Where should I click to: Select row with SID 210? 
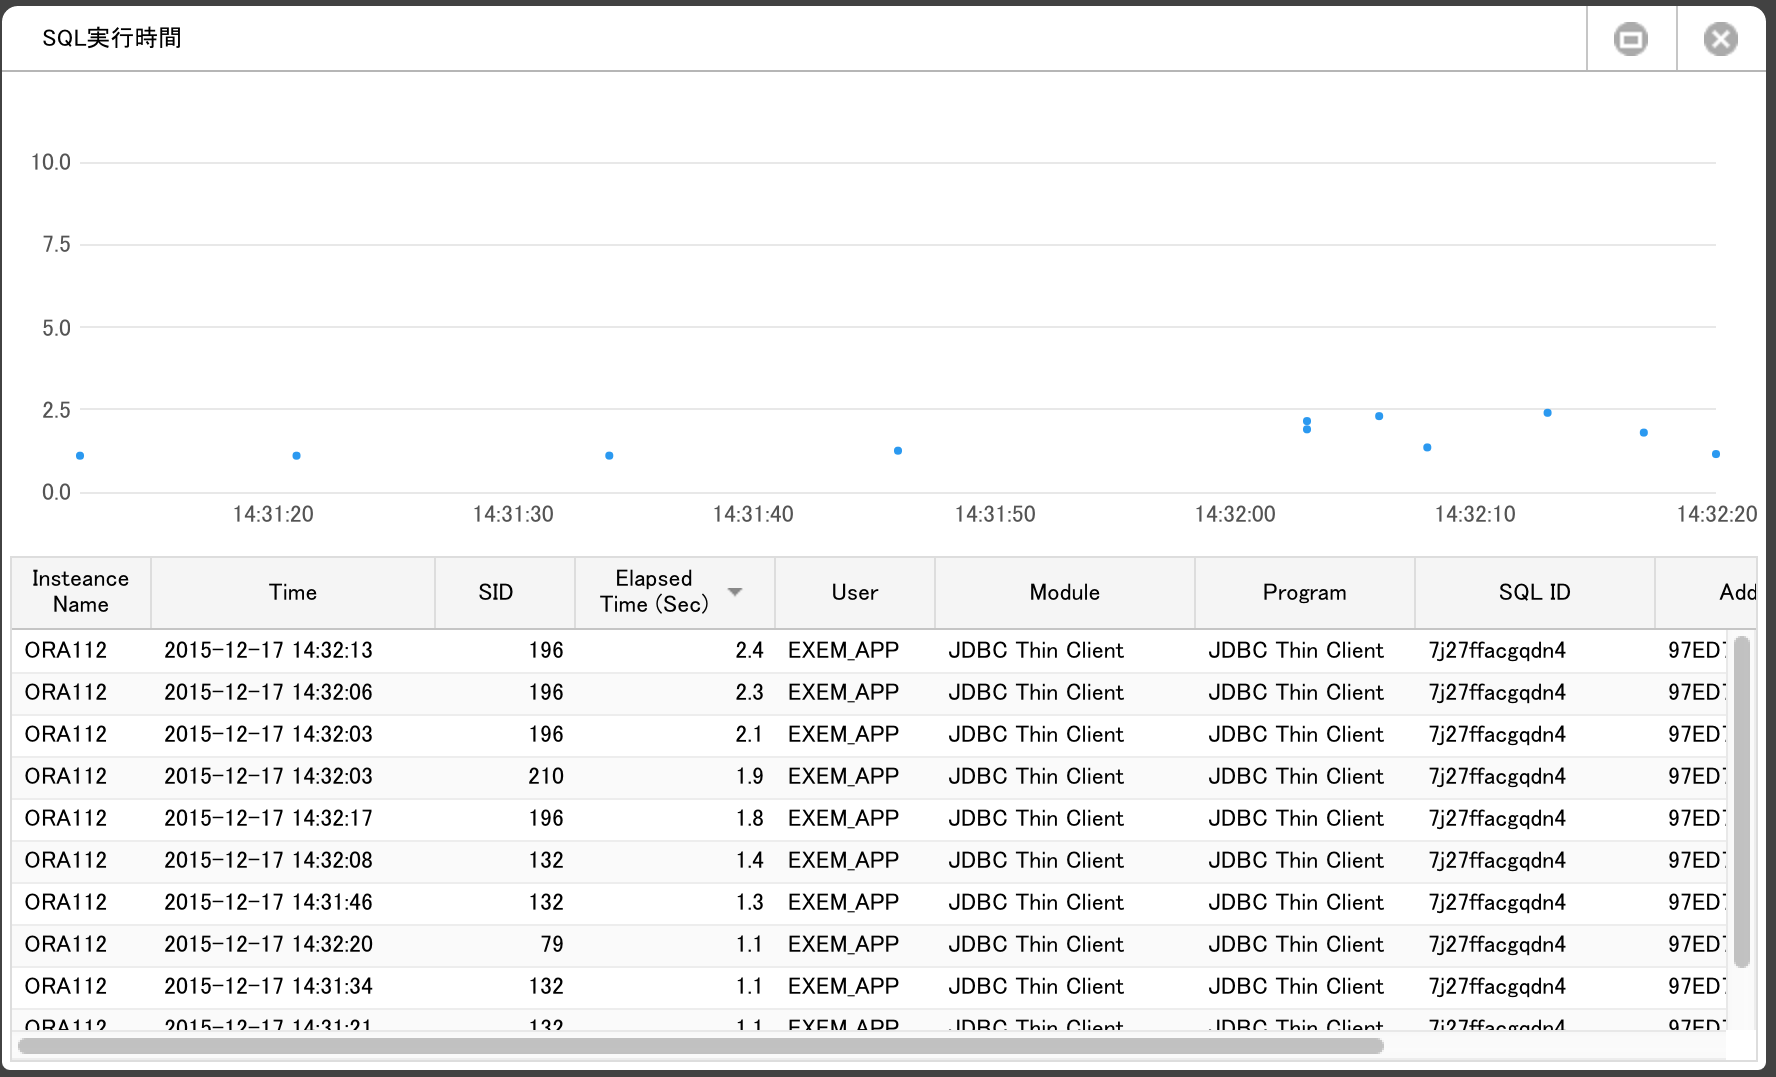click(x=868, y=776)
